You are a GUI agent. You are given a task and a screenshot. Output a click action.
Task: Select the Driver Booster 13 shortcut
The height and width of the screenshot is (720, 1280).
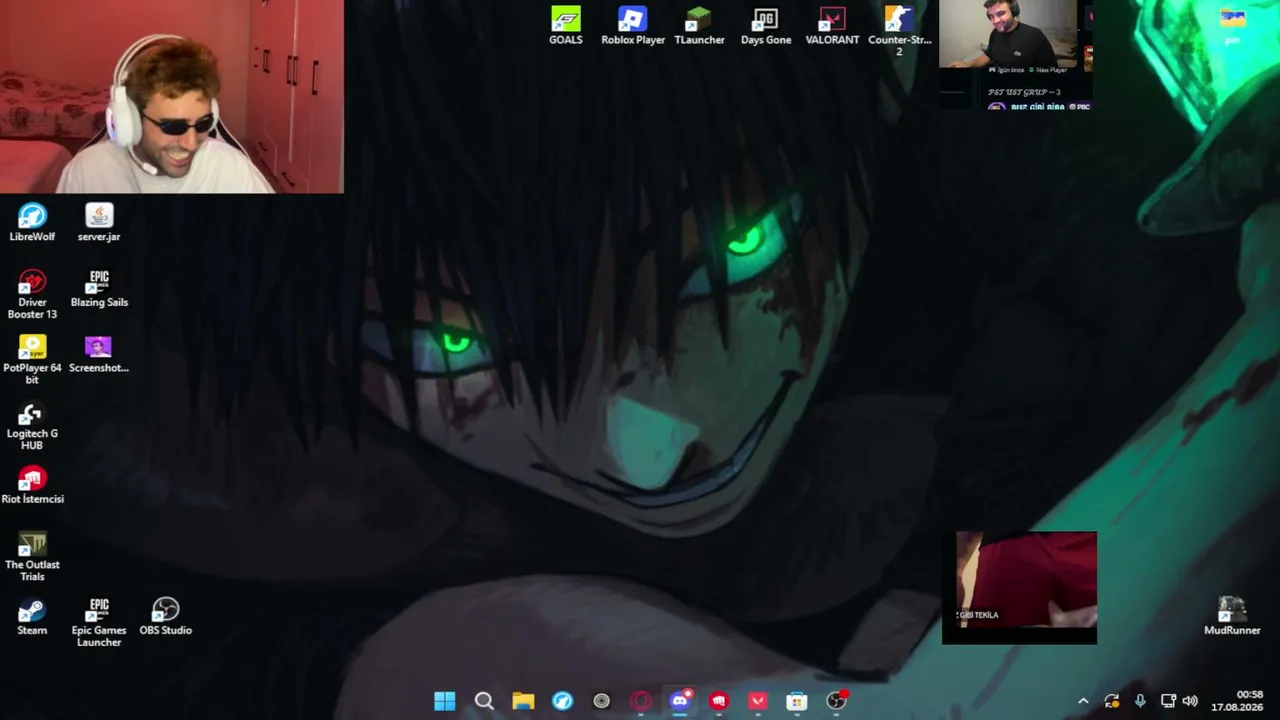(32, 294)
